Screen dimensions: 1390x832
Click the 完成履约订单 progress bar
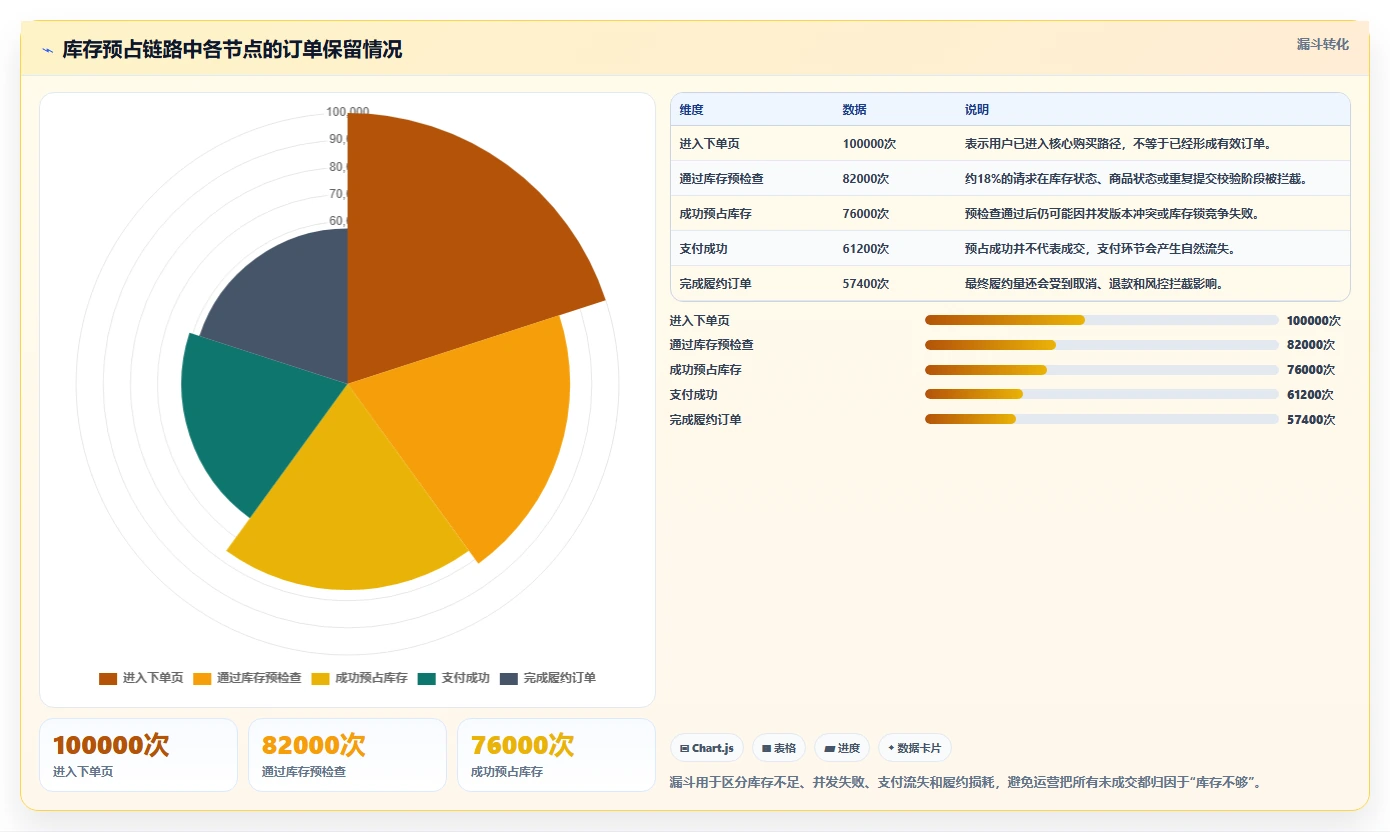coord(1102,420)
